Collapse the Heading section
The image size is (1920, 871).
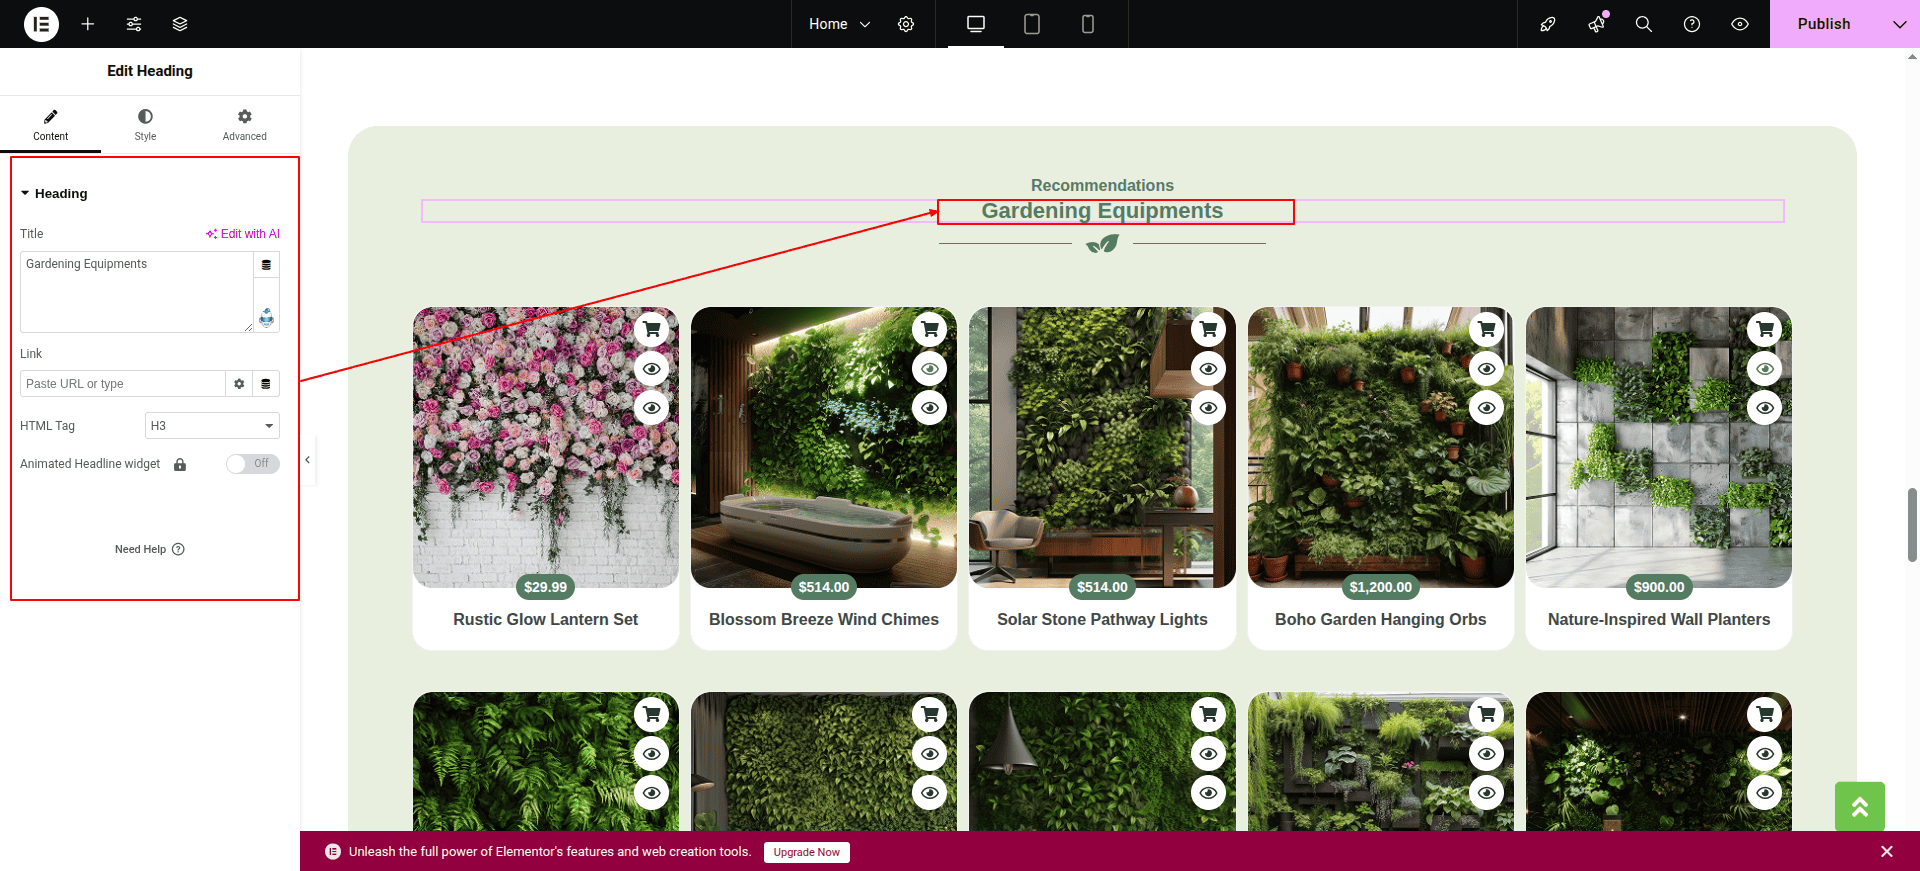point(54,194)
